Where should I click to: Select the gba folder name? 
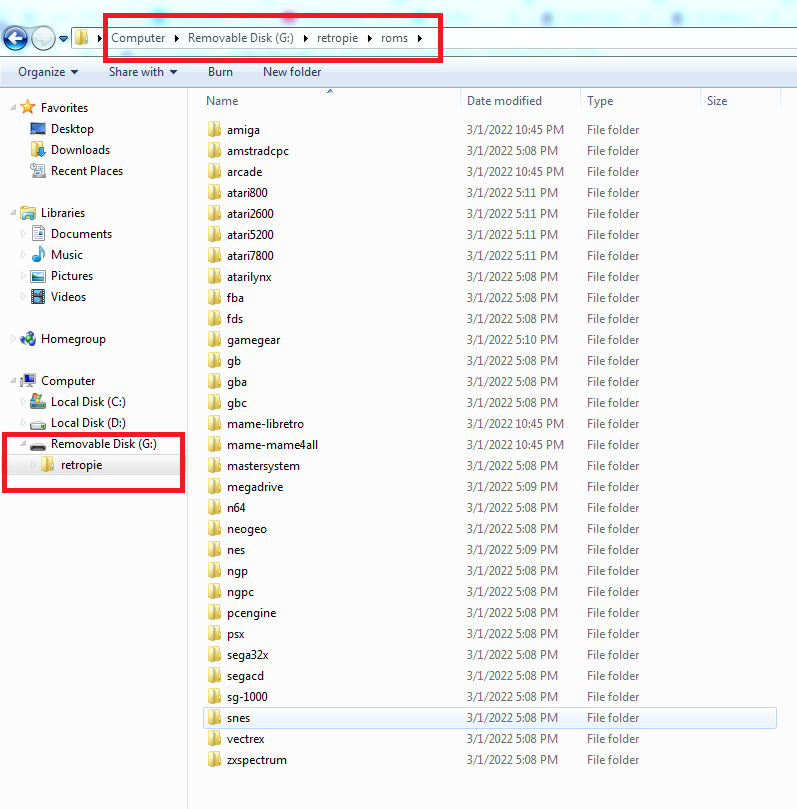tap(237, 382)
